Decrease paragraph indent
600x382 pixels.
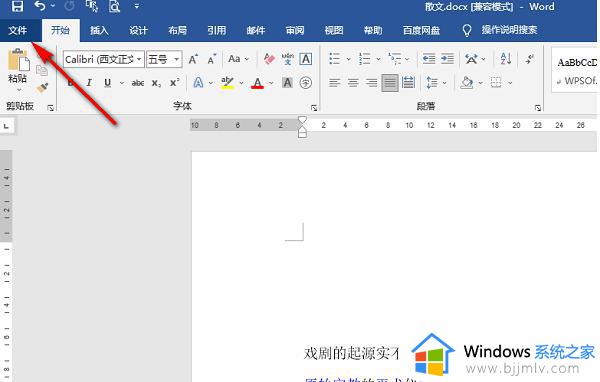(x=429, y=59)
